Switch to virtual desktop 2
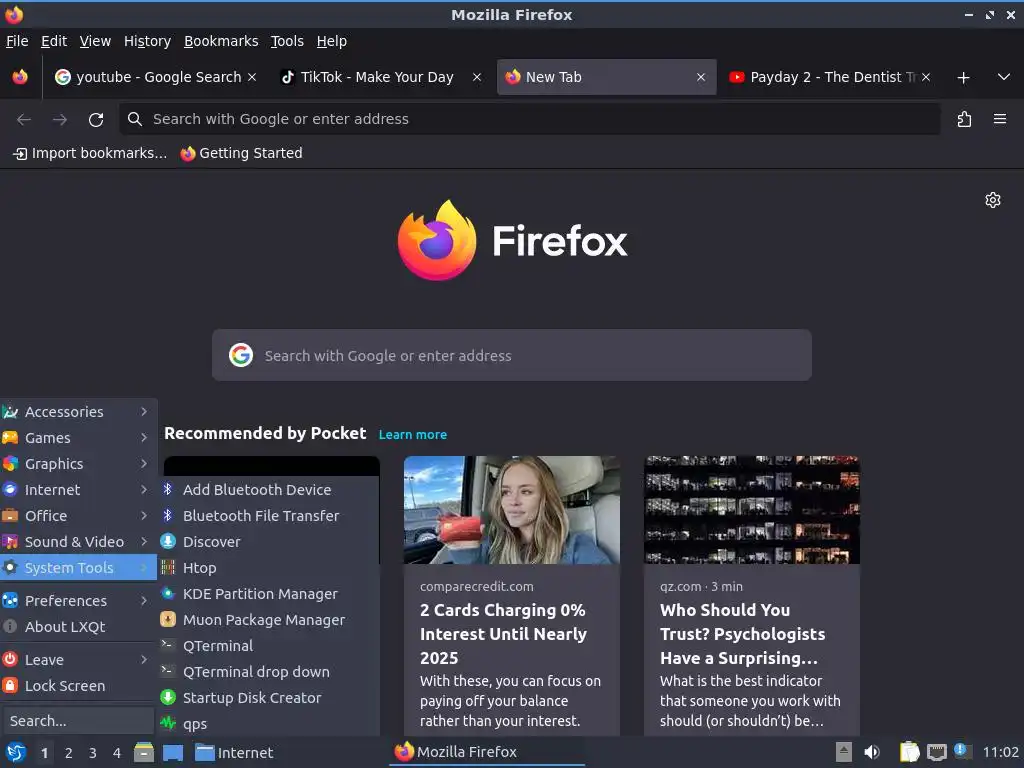 pos(69,753)
